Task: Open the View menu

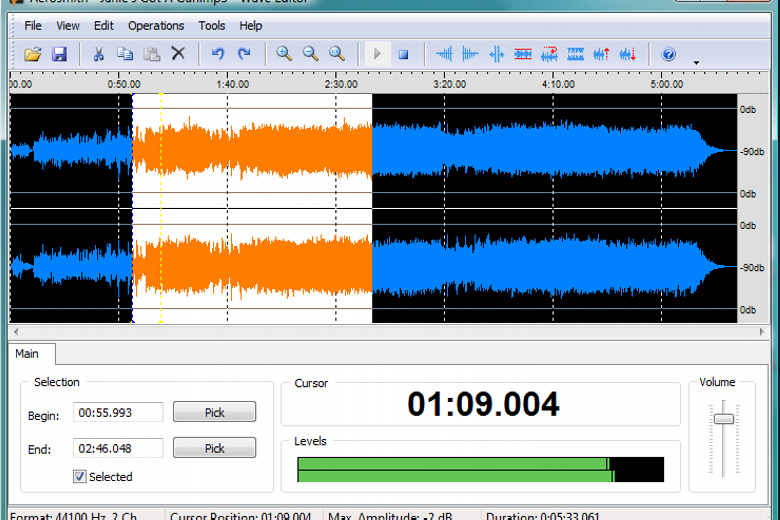Action: [68, 26]
